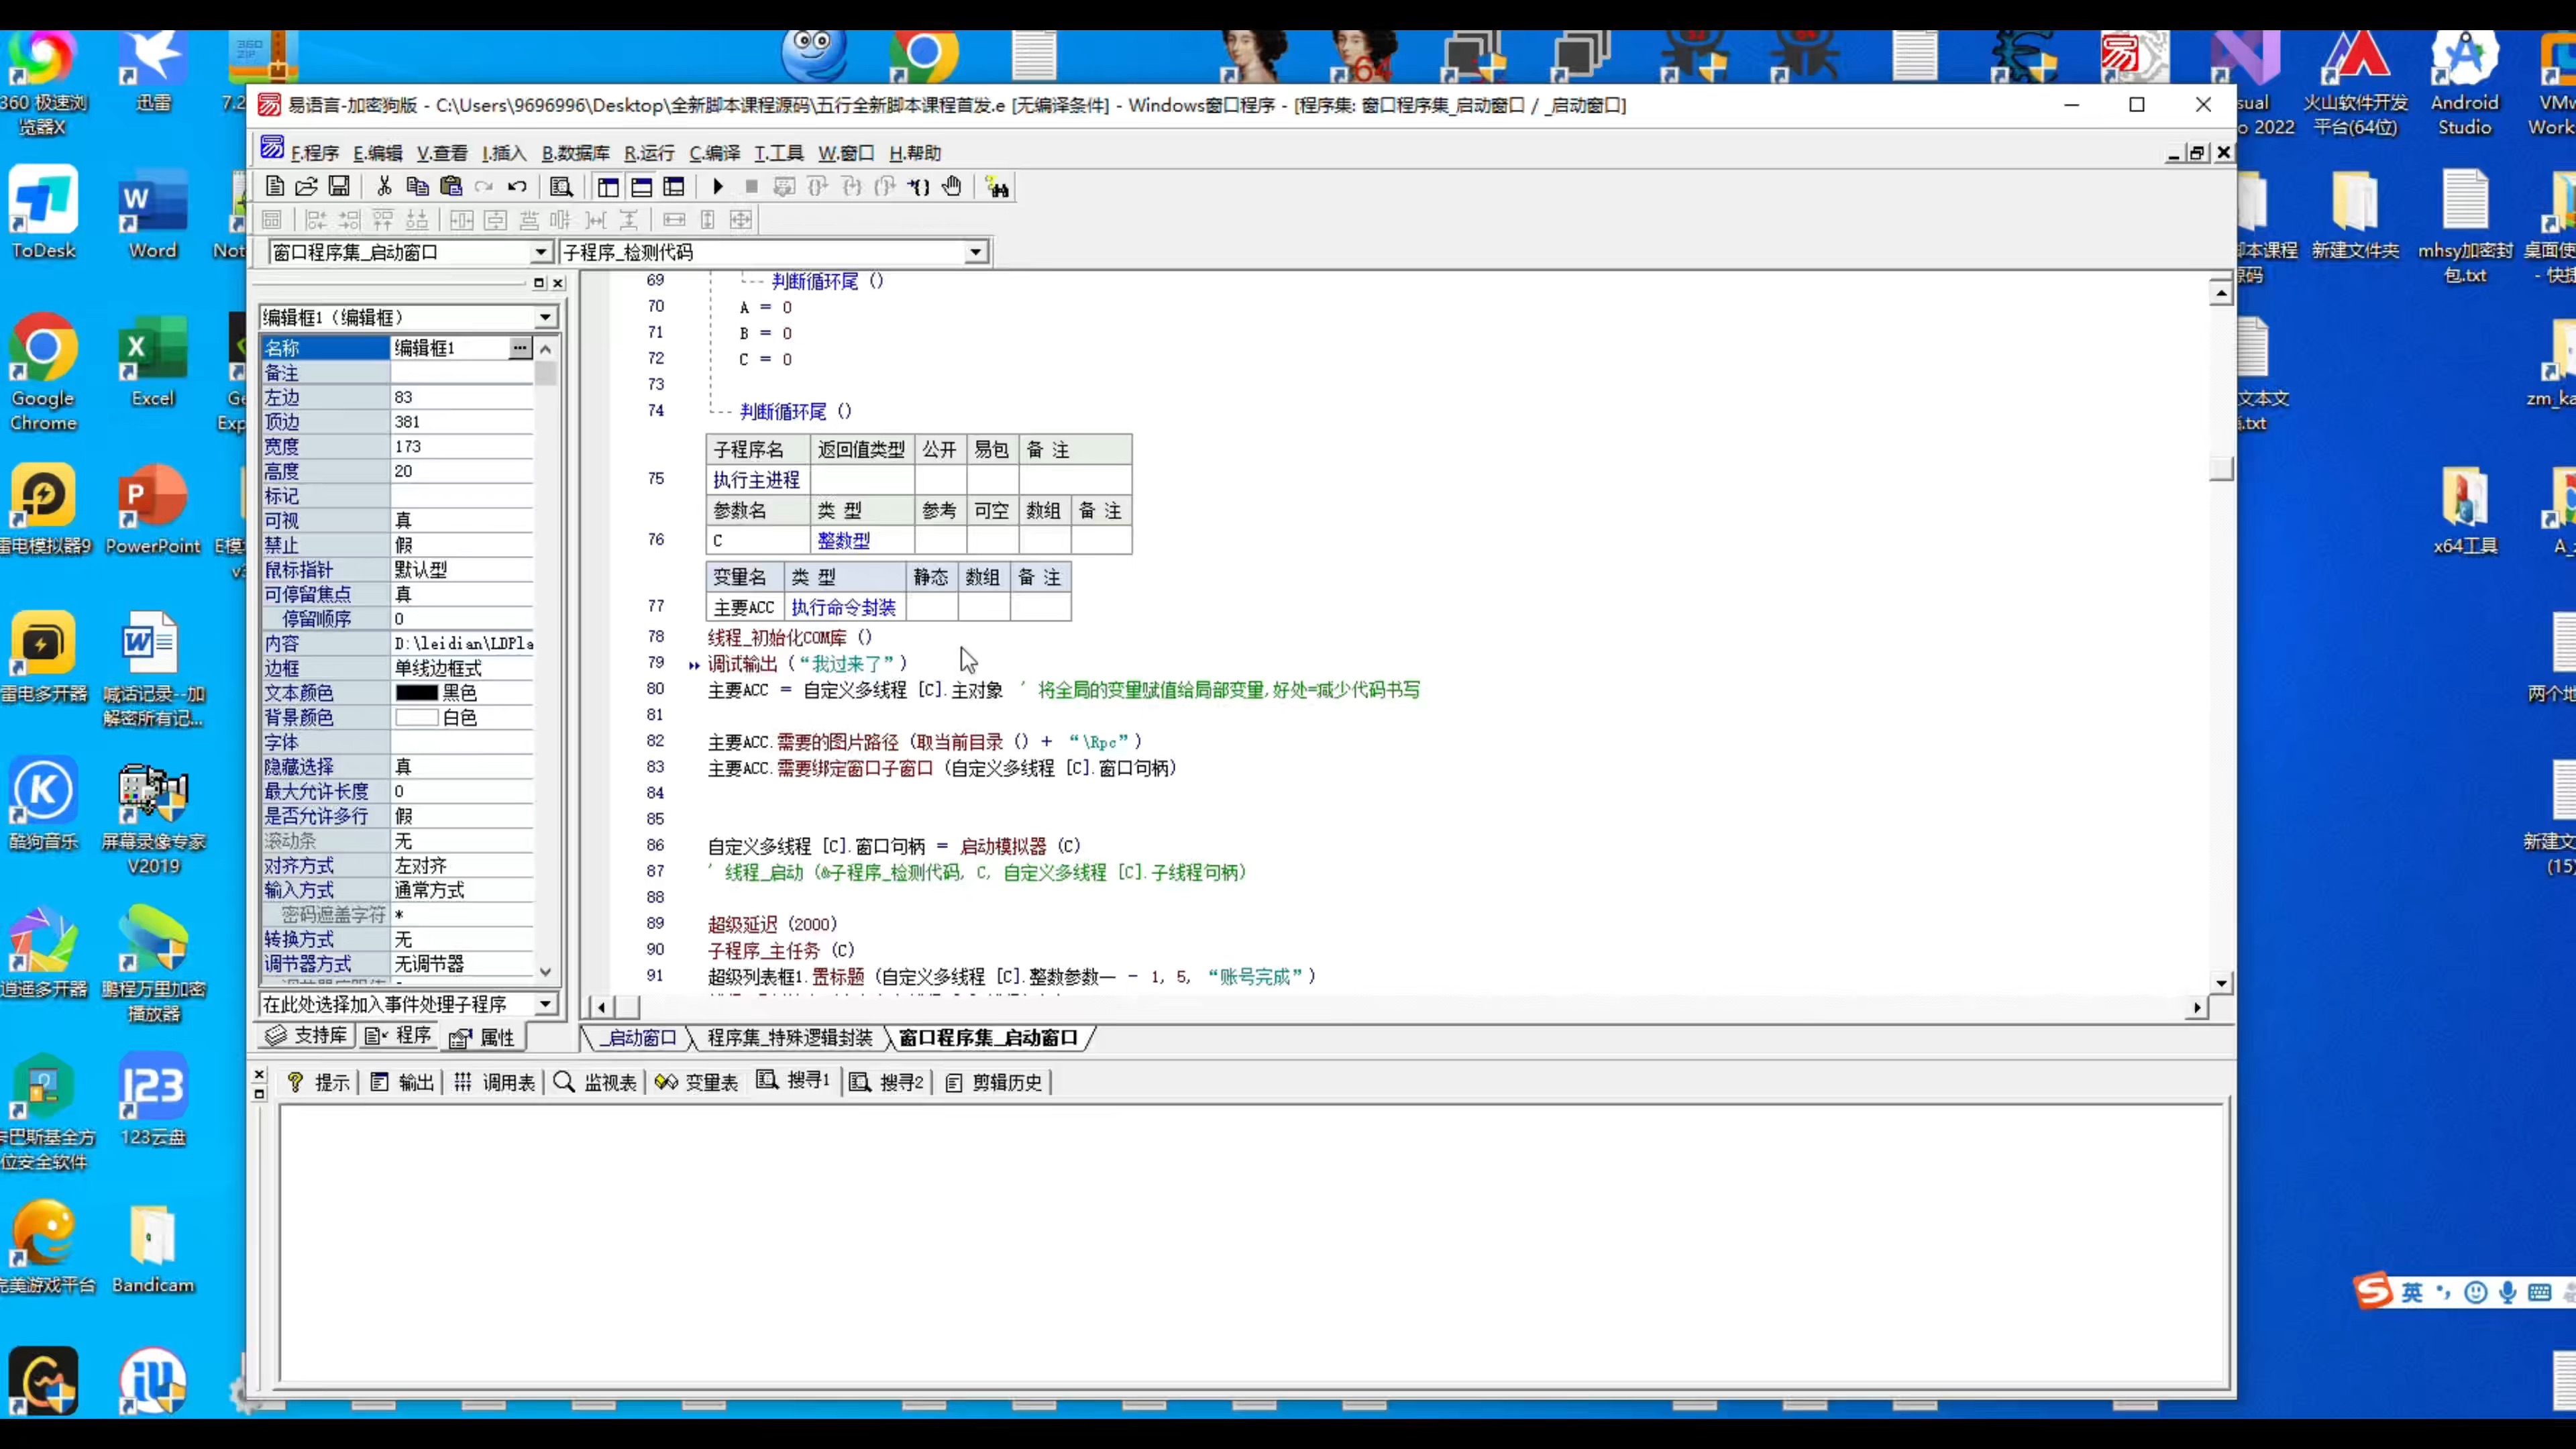Expand the 编辑框1（编辑框）component dropdown

pyautogui.click(x=545, y=317)
